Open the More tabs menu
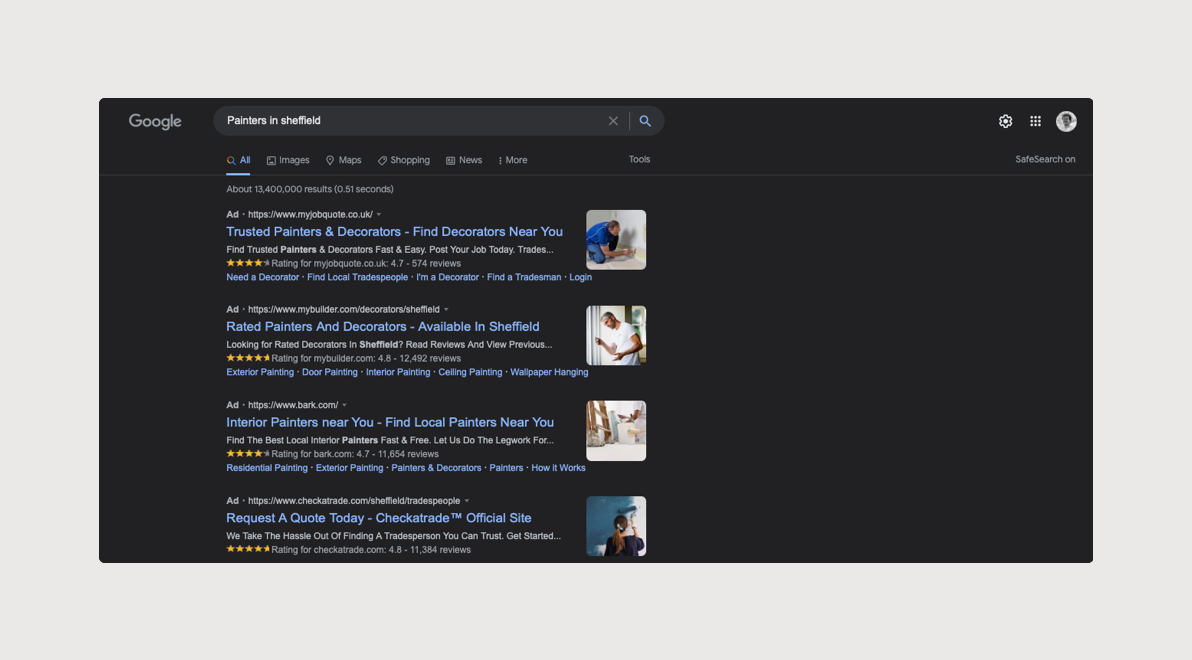This screenshot has width=1192, height=660. 512,160
